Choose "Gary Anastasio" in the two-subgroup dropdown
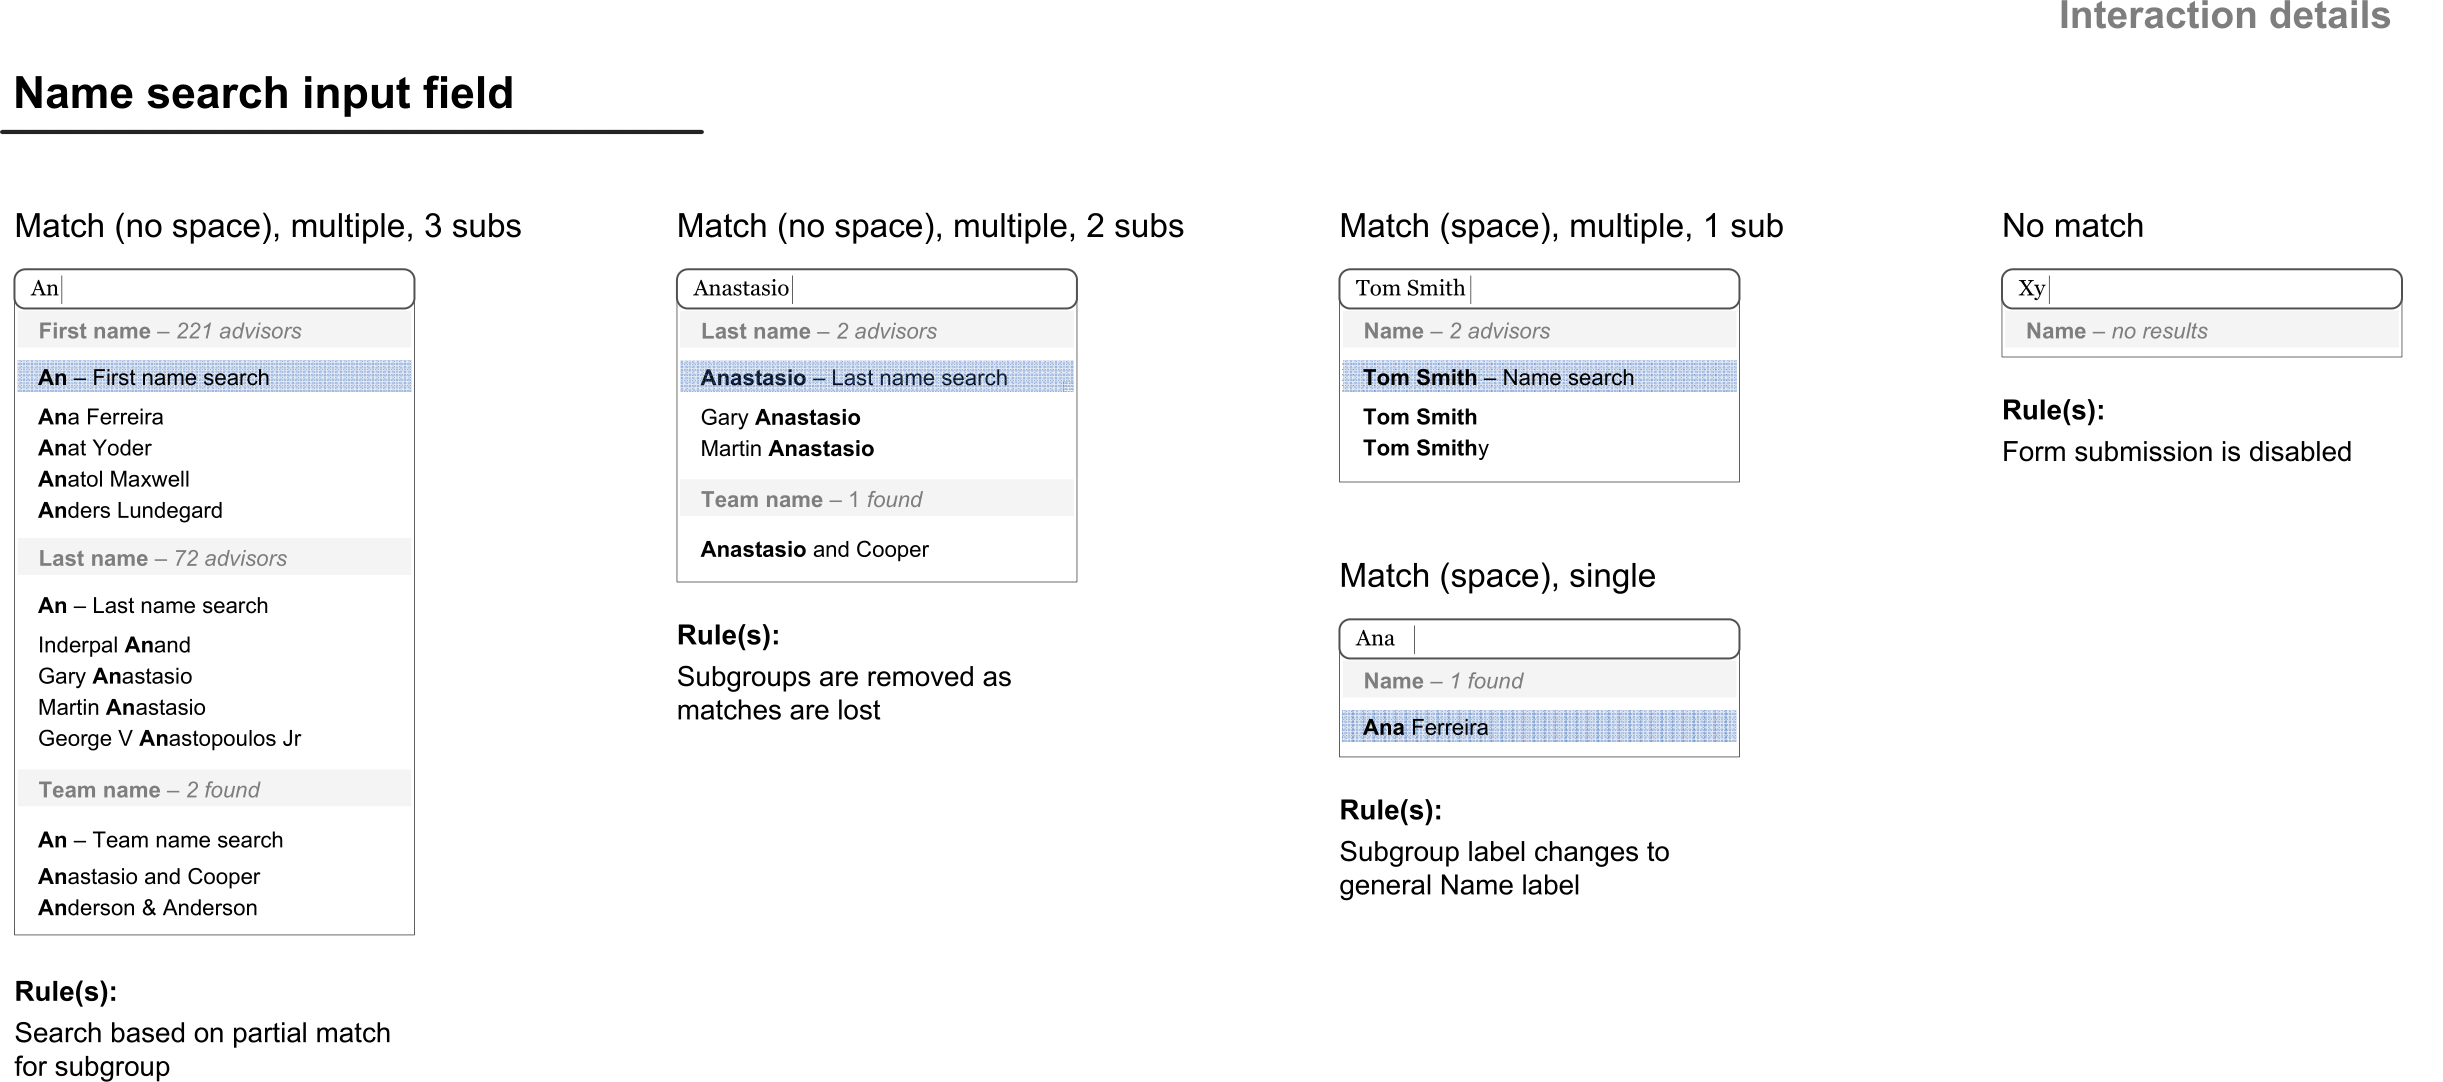This screenshot has height=1082, width=2443. point(780,417)
